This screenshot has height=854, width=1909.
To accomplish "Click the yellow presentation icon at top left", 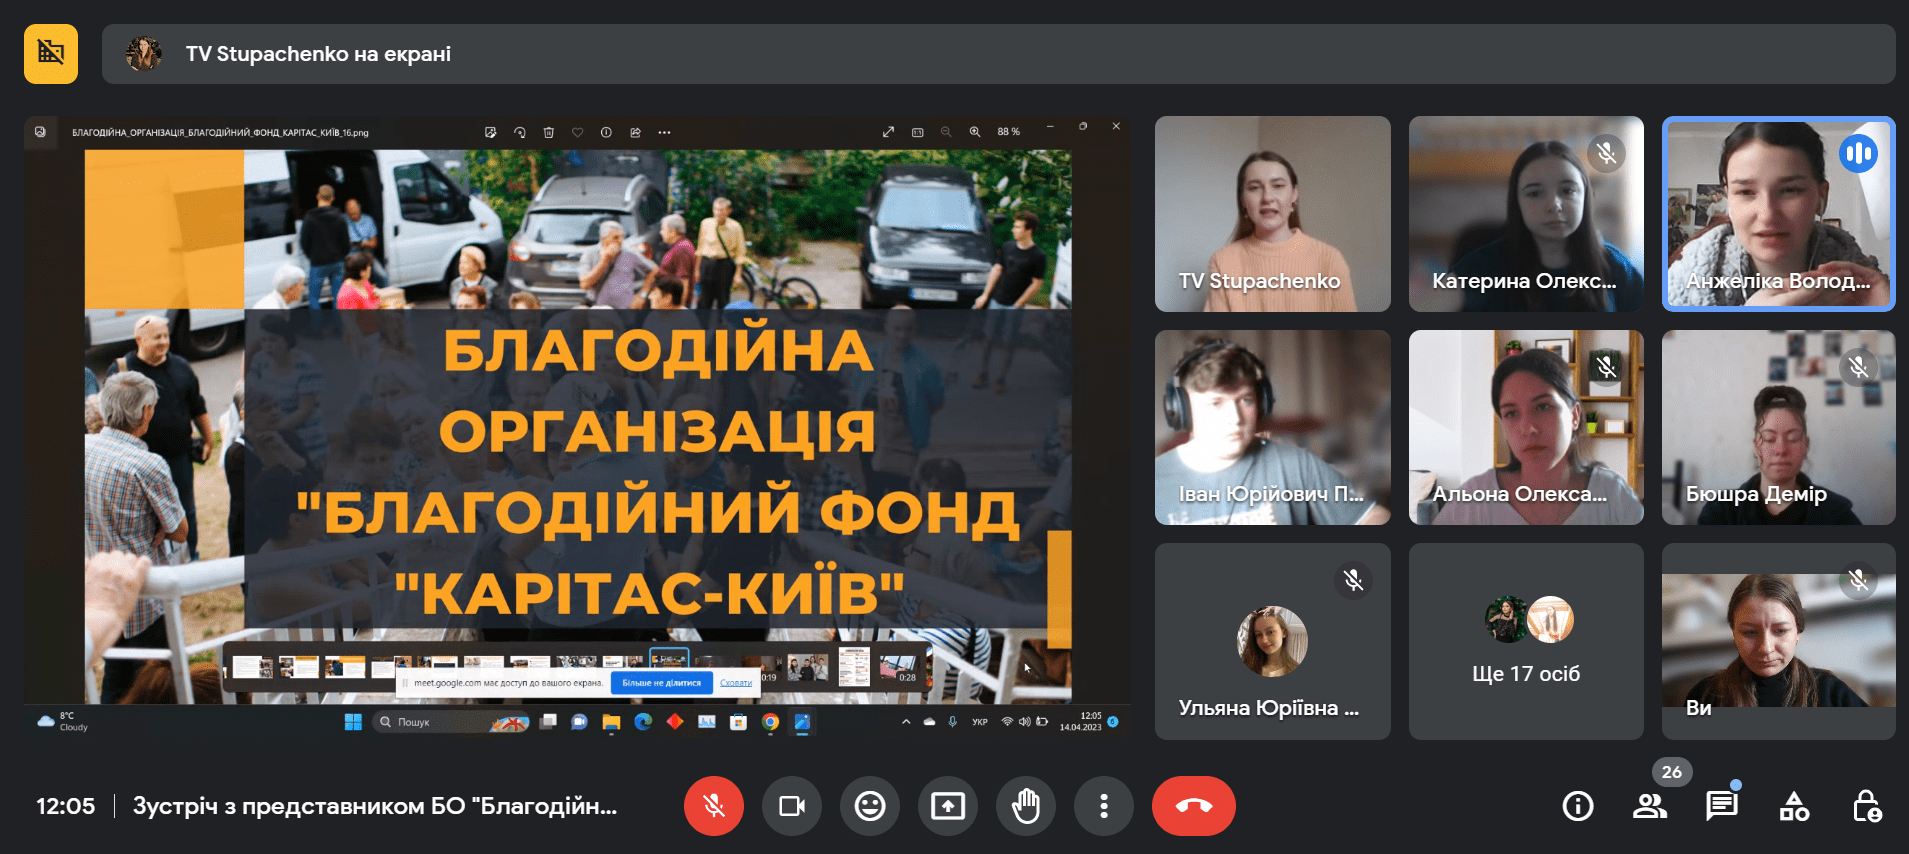I will click(51, 54).
